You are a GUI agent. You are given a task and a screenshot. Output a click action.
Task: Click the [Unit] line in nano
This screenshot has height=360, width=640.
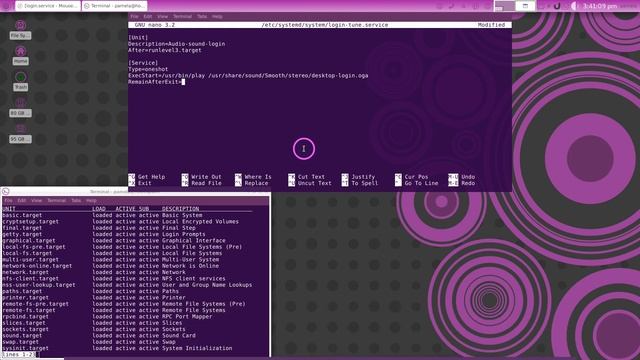pos(138,38)
